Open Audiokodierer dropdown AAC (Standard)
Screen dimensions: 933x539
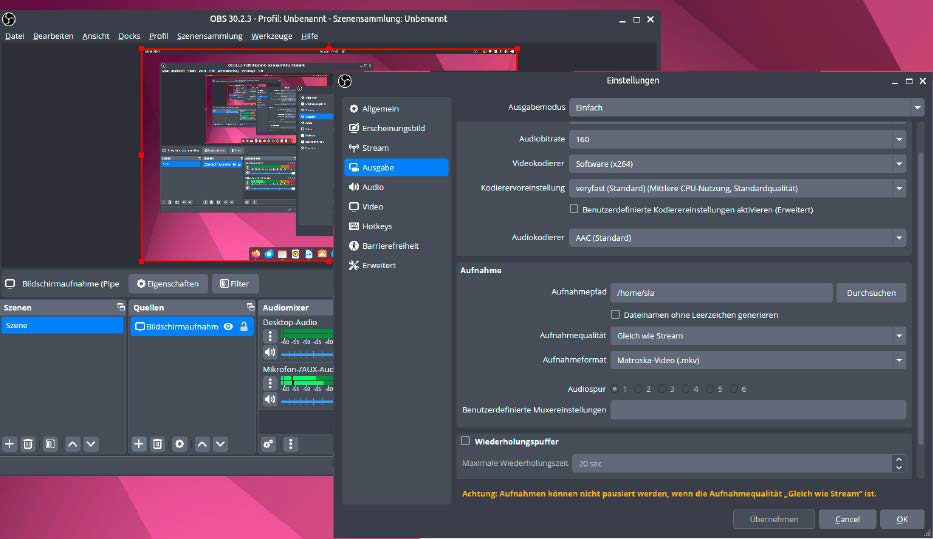click(738, 237)
